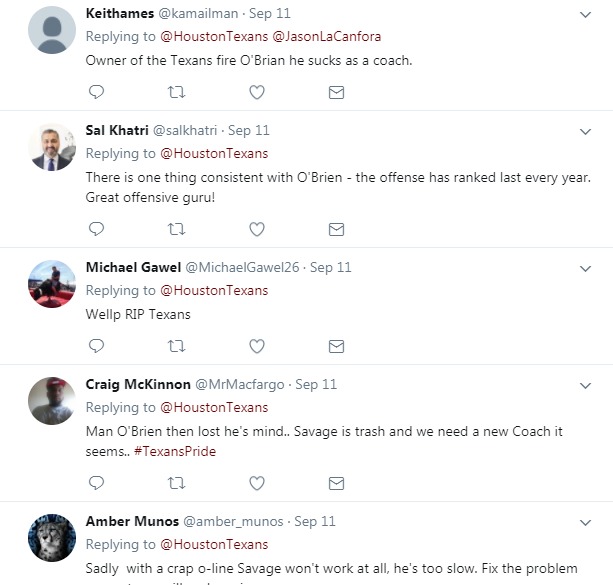Expand the menu arrow on Sal Khatri's tweet
The height and width of the screenshot is (585, 613).
click(x=586, y=131)
